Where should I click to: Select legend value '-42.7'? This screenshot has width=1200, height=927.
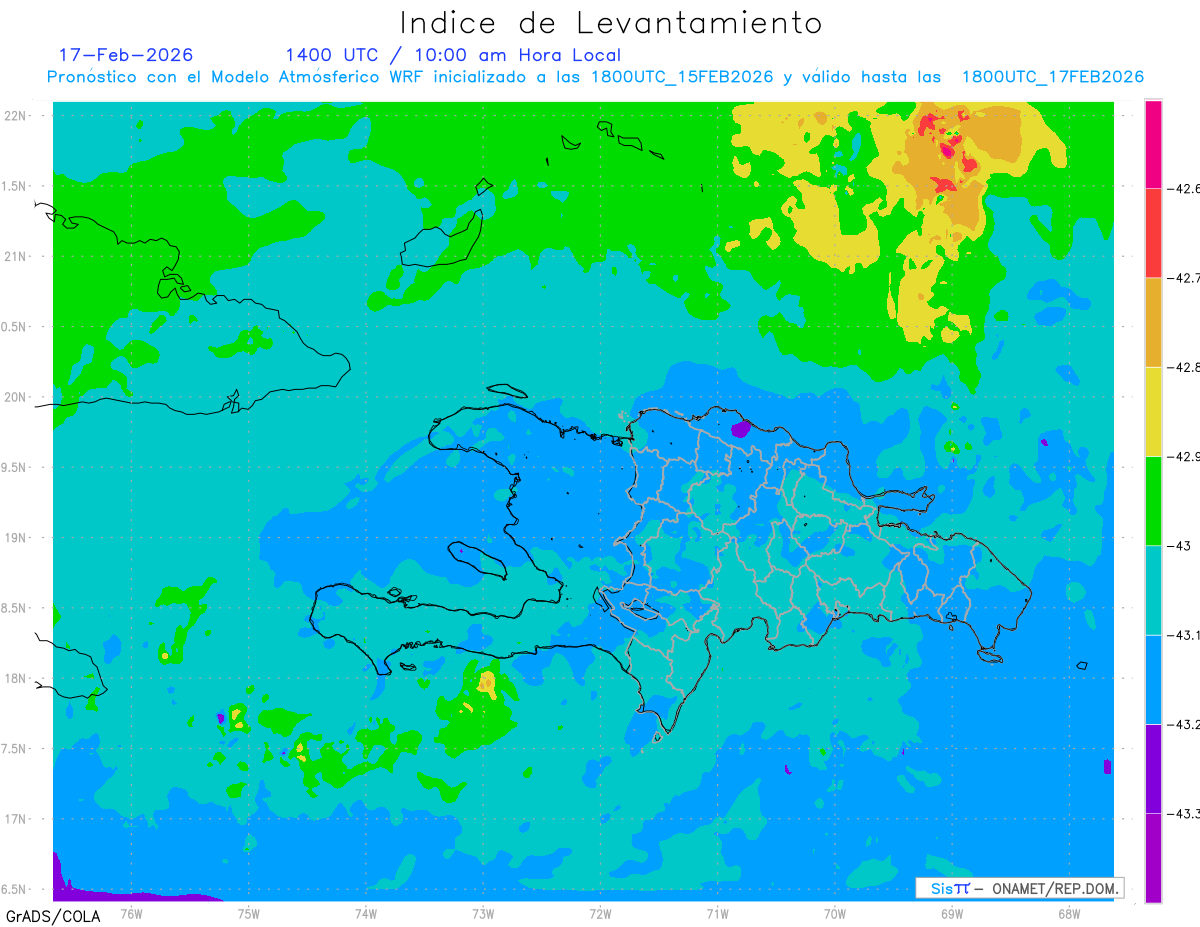point(1183,277)
